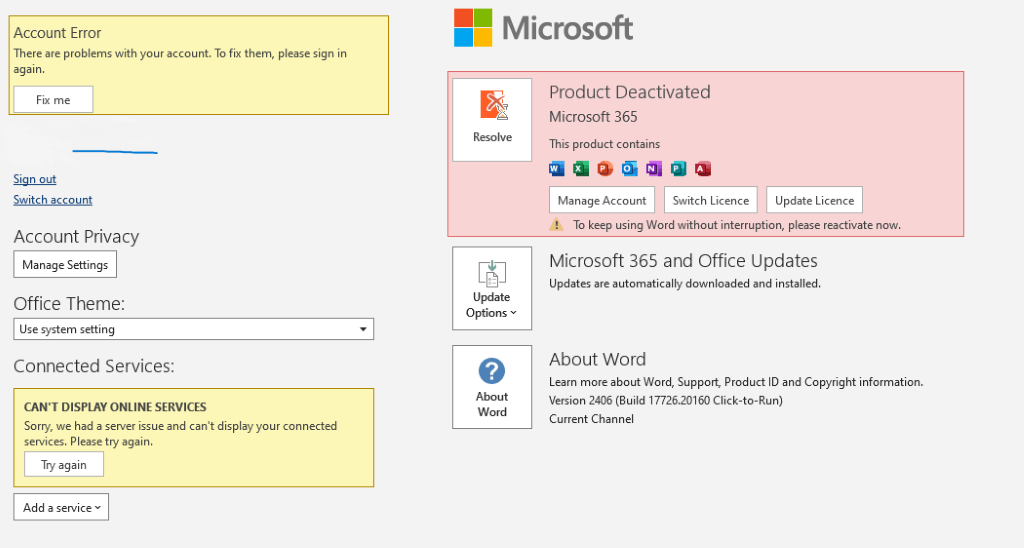The image size is (1024, 548).
Task: Click the Access app icon
Action: tap(702, 169)
